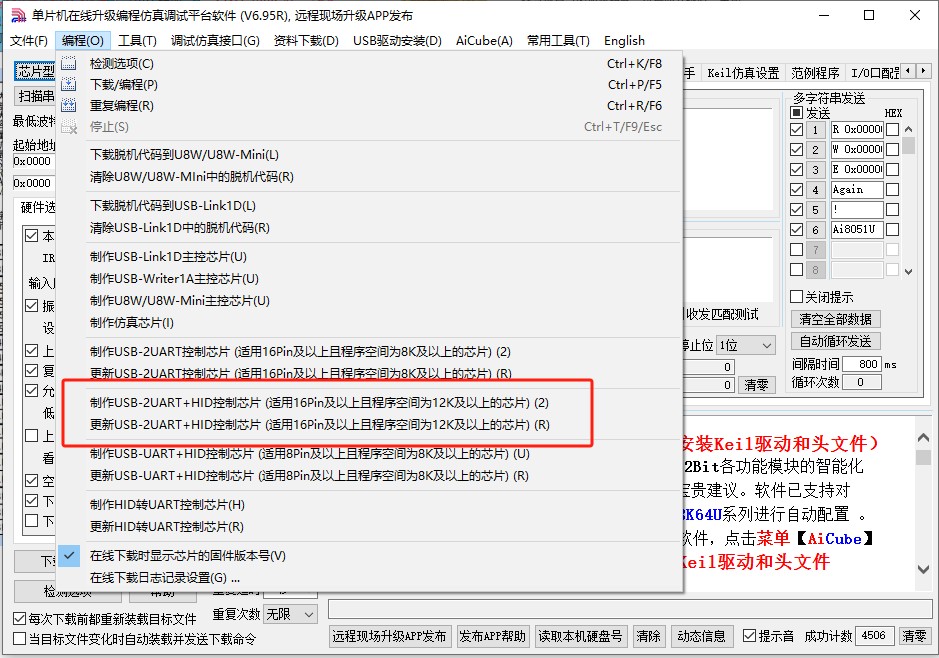Enable HEX for row 1
The image size is (939, 658).
pos(892,129)
